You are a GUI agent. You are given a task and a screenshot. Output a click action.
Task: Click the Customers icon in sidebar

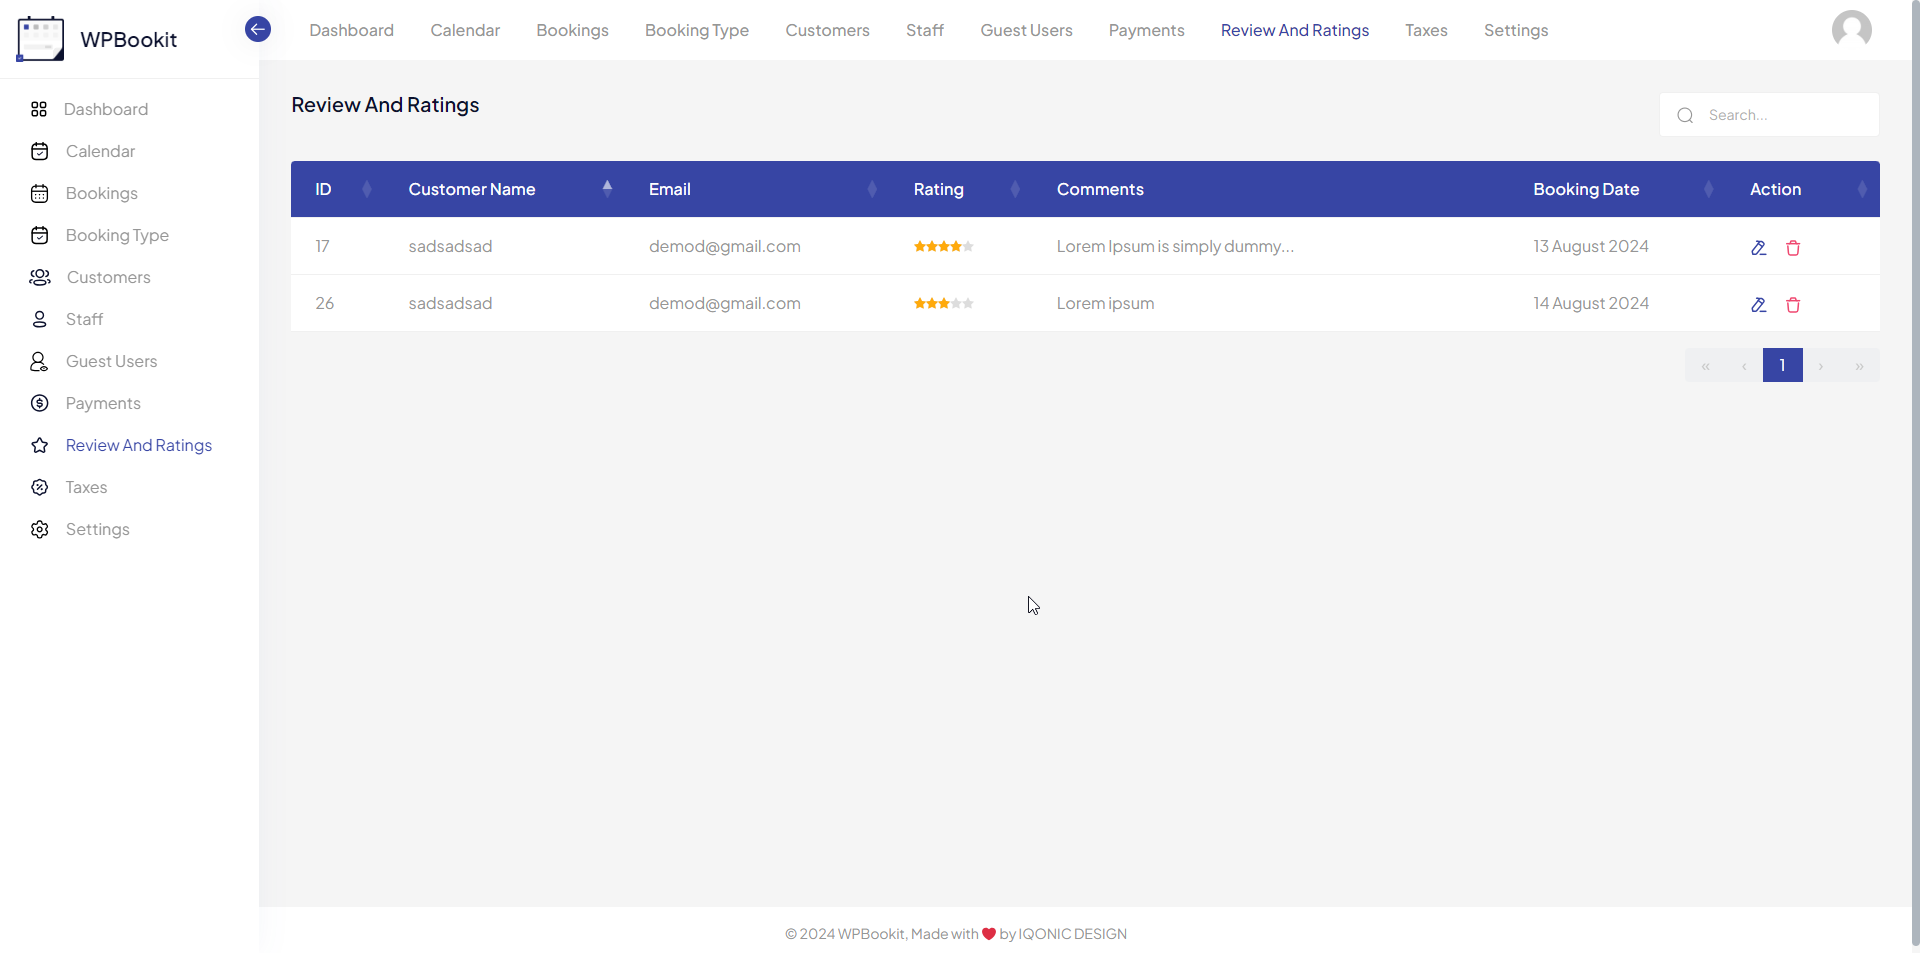[x=40, y=277]
